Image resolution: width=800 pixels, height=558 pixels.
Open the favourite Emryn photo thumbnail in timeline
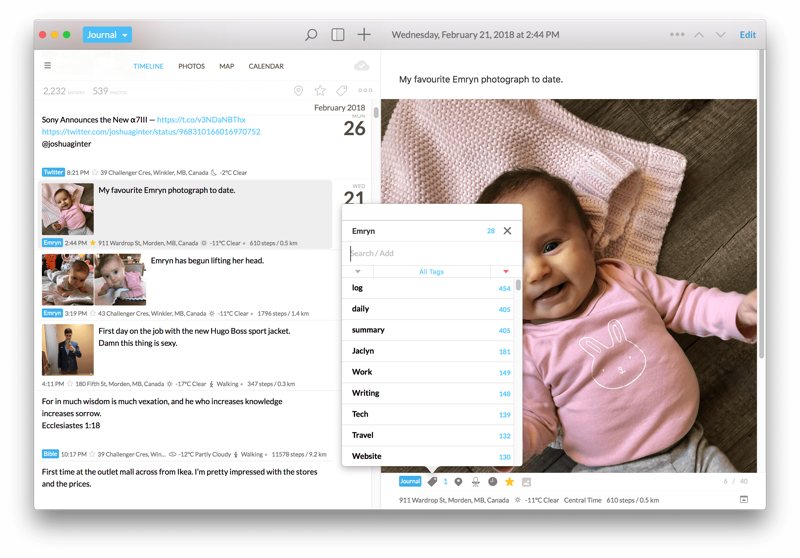[x=68, y=209]
